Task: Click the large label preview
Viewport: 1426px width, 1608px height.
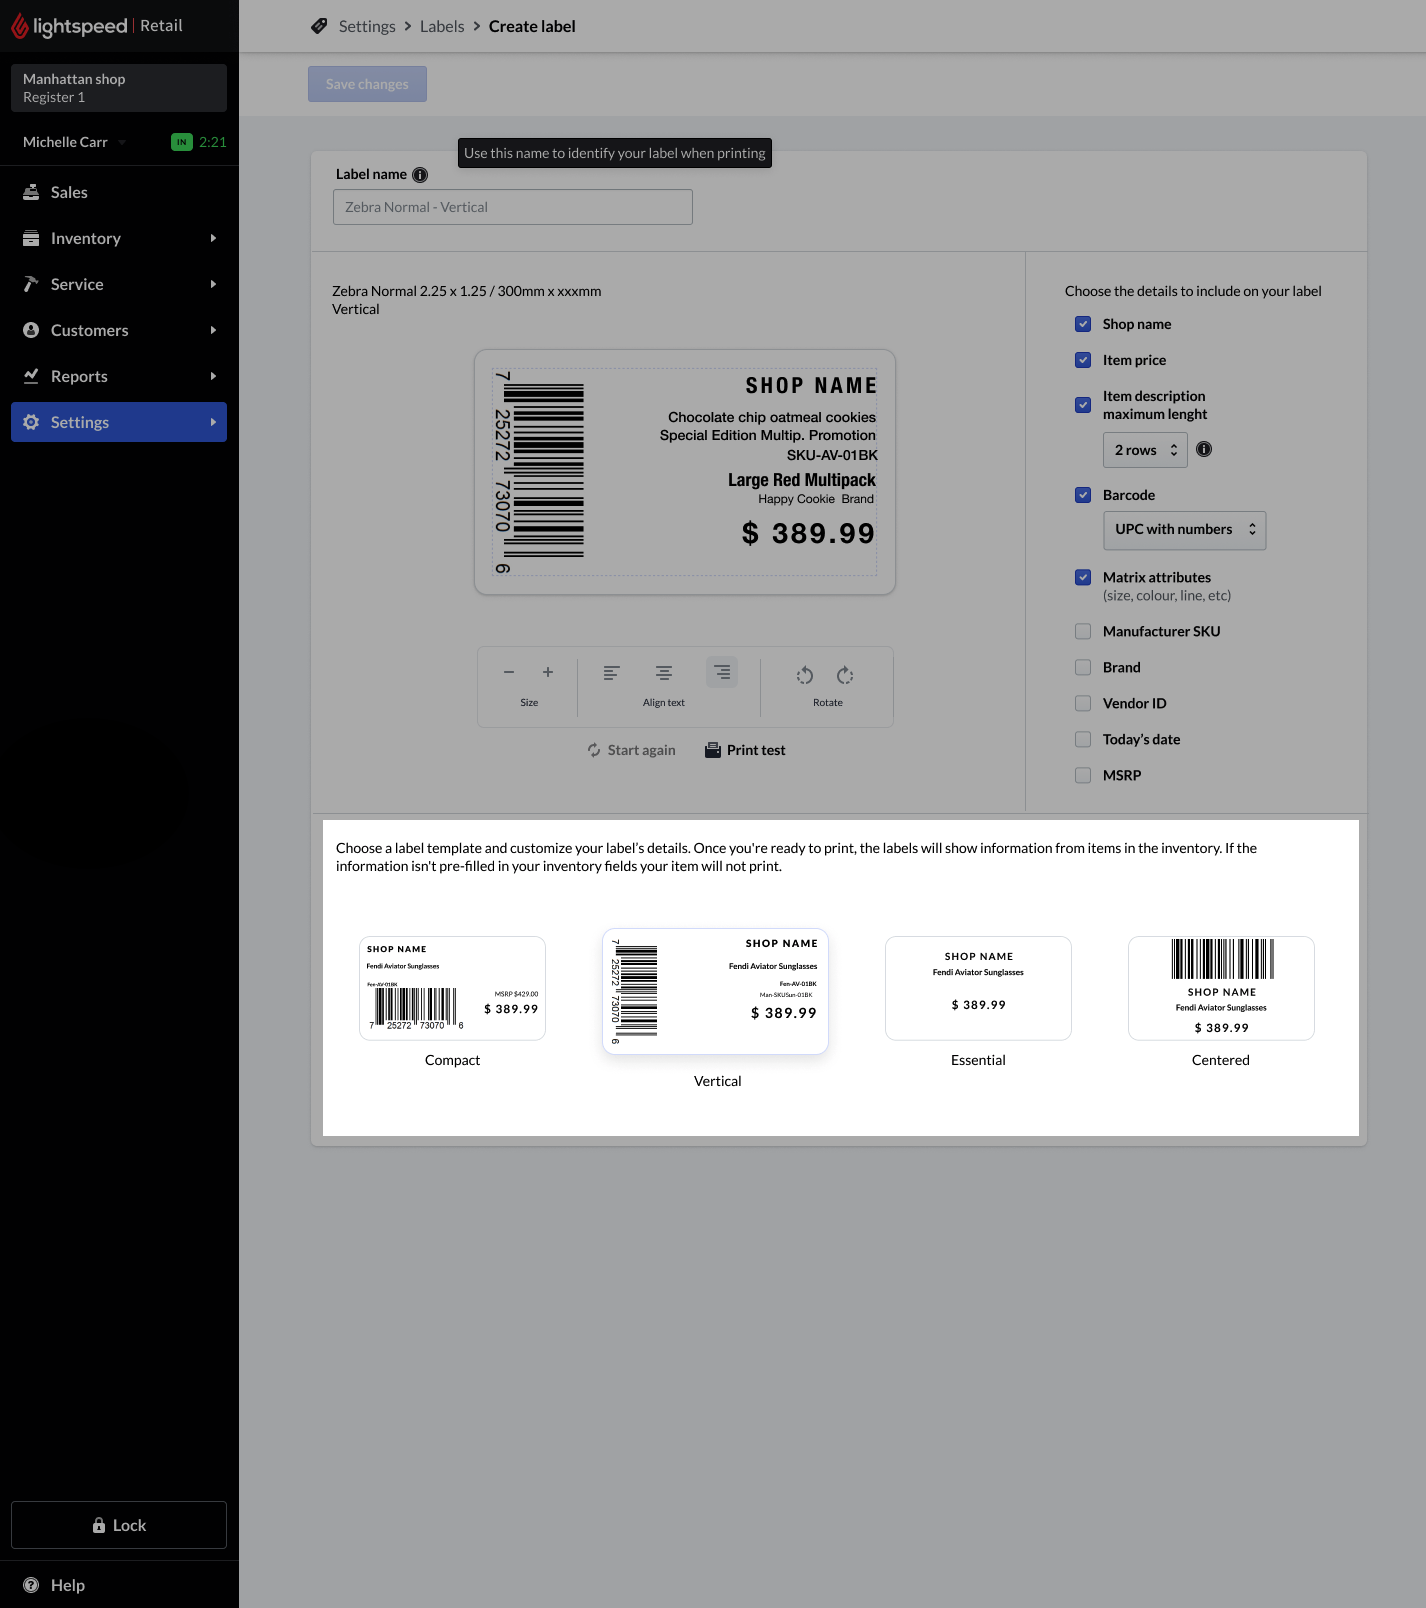Action: pyautogui.click(x=685, y=472)
